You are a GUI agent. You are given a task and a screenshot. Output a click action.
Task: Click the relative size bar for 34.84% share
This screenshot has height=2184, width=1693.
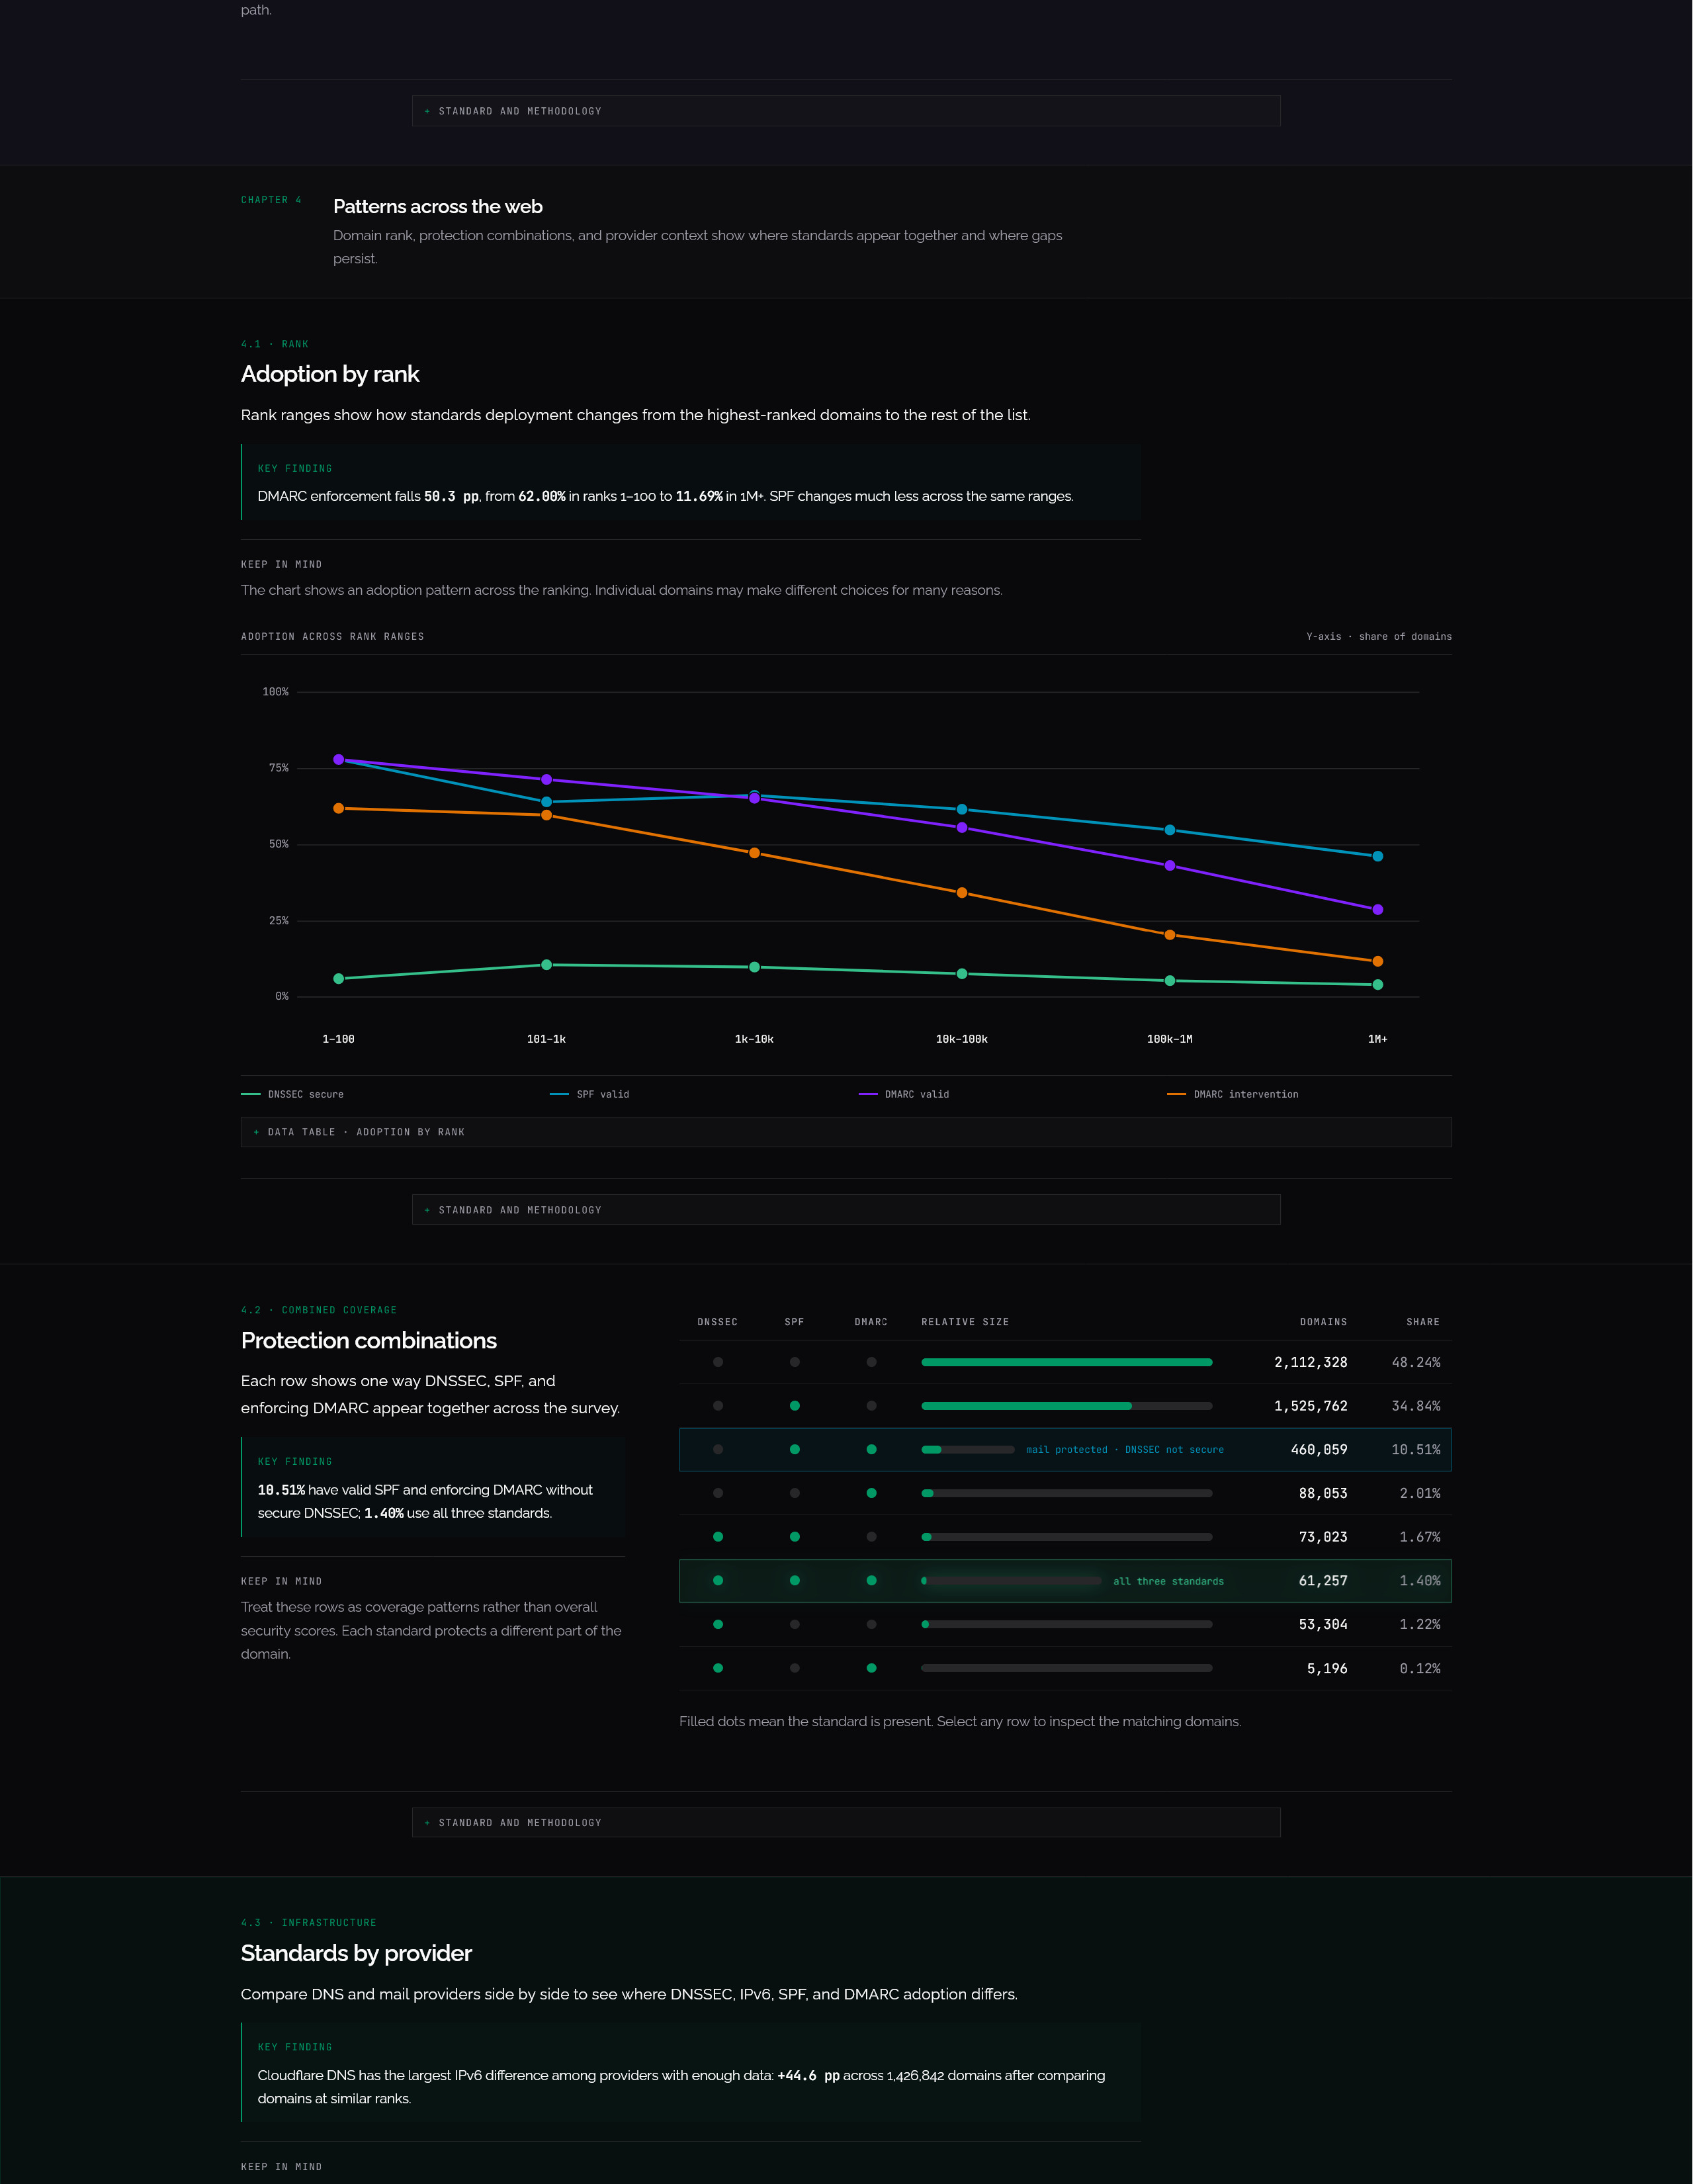1067,1406
